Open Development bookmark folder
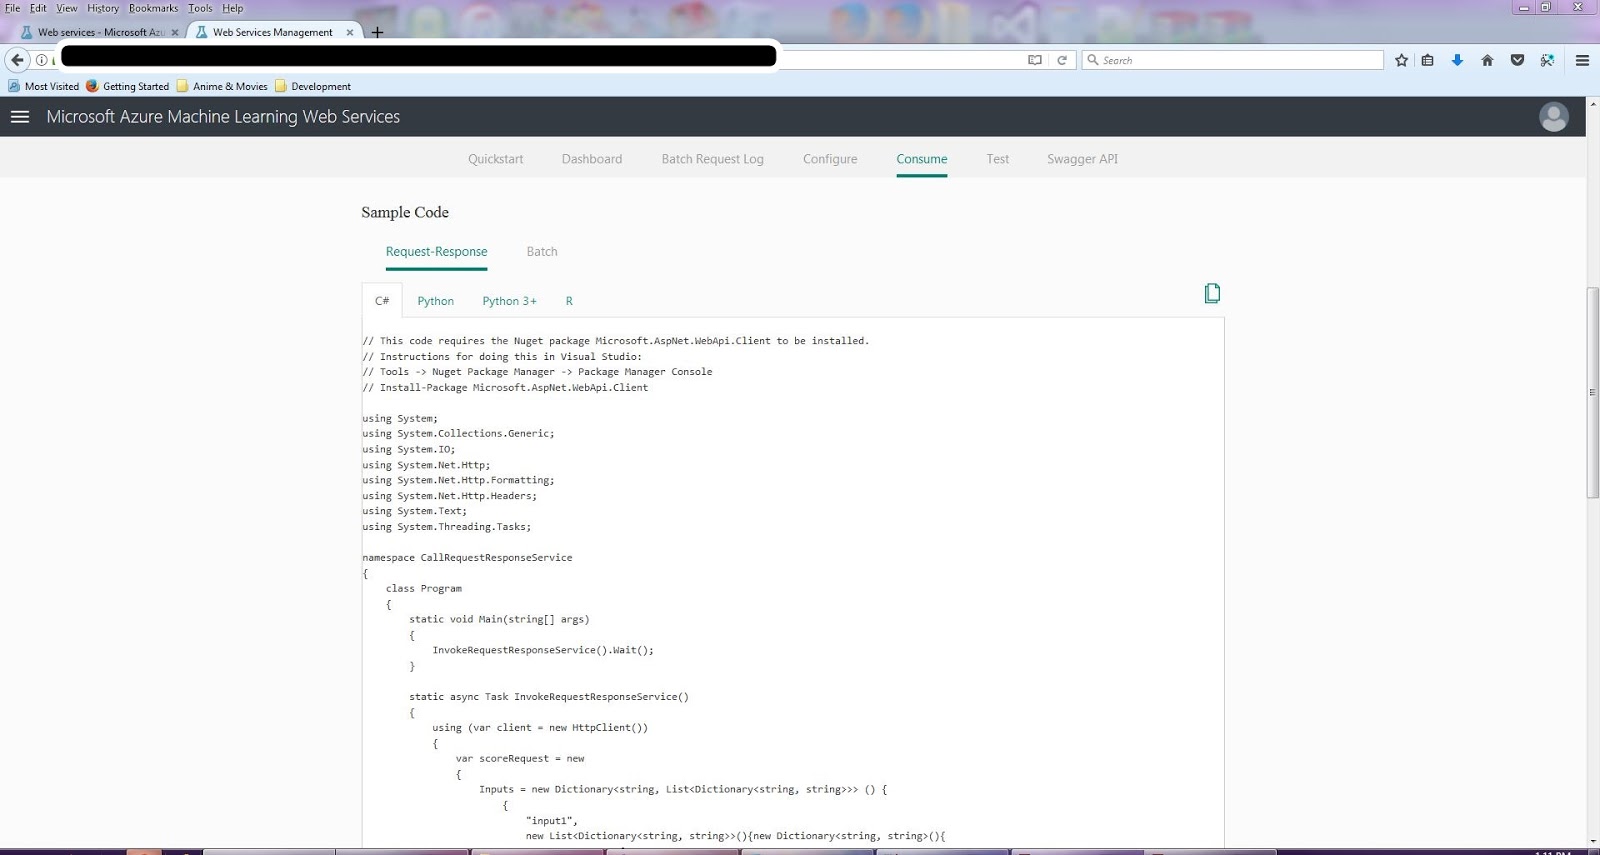Viewport: 1600px width, 855px height. coord(313,86)
